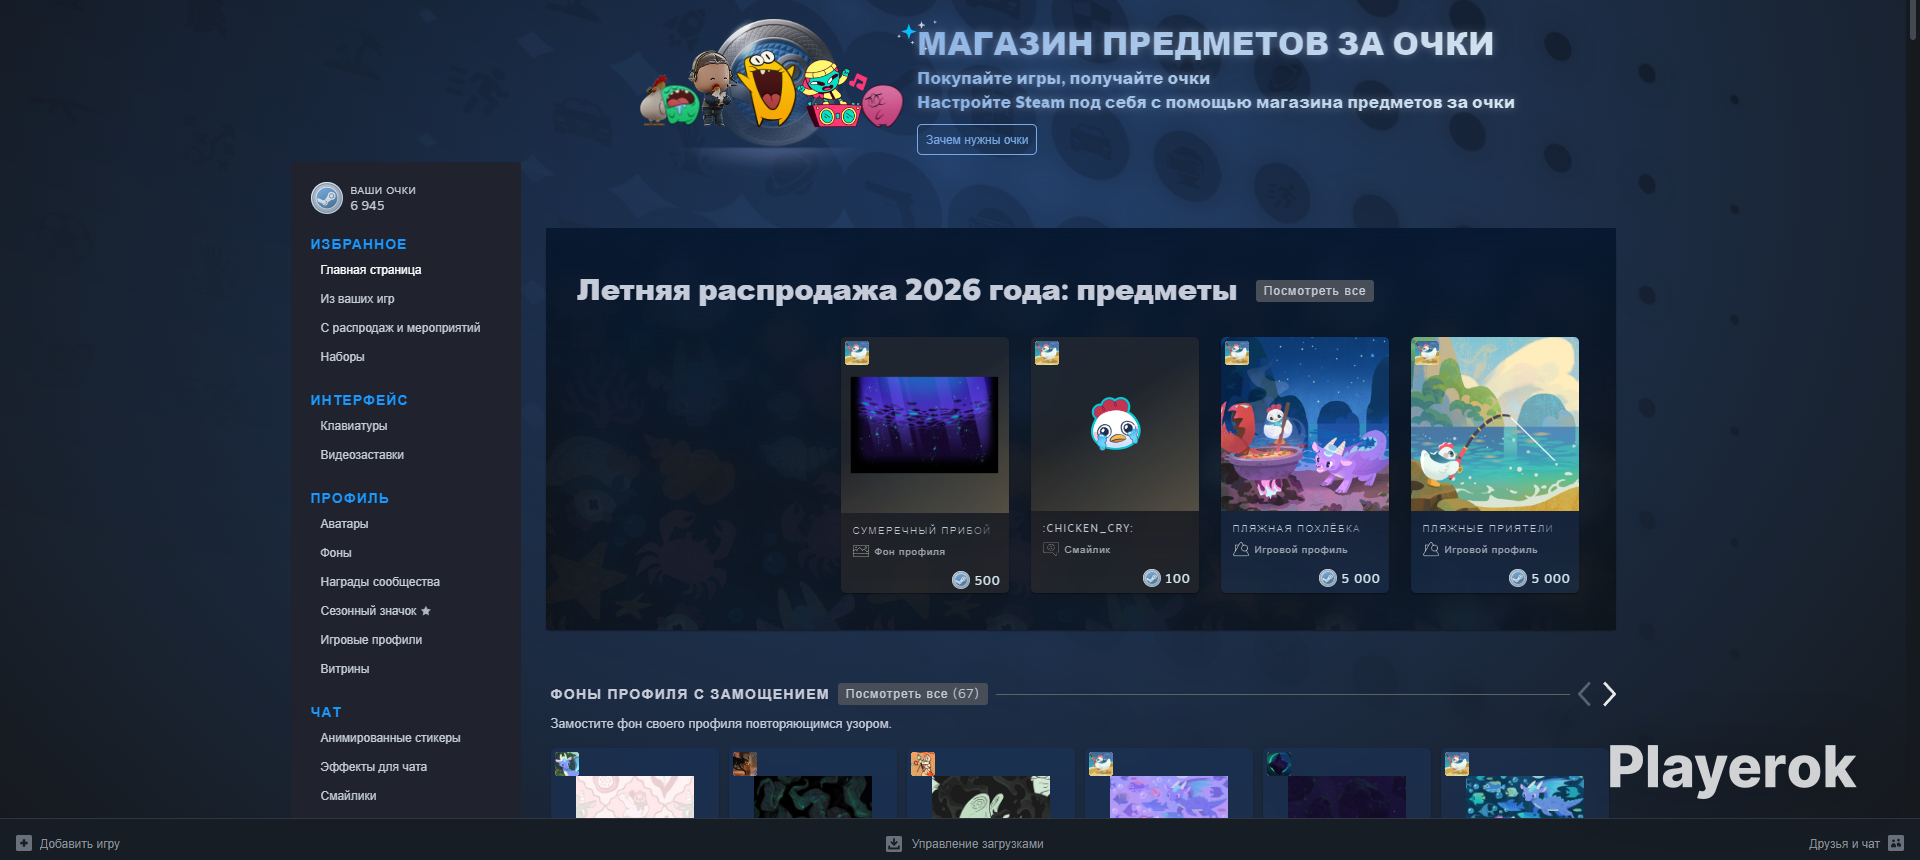The width and height of the screenshot is (1920, 860).
Task: Click the game icon on :CHICKEN_CRY: card
Action: tap(1047, 353)
